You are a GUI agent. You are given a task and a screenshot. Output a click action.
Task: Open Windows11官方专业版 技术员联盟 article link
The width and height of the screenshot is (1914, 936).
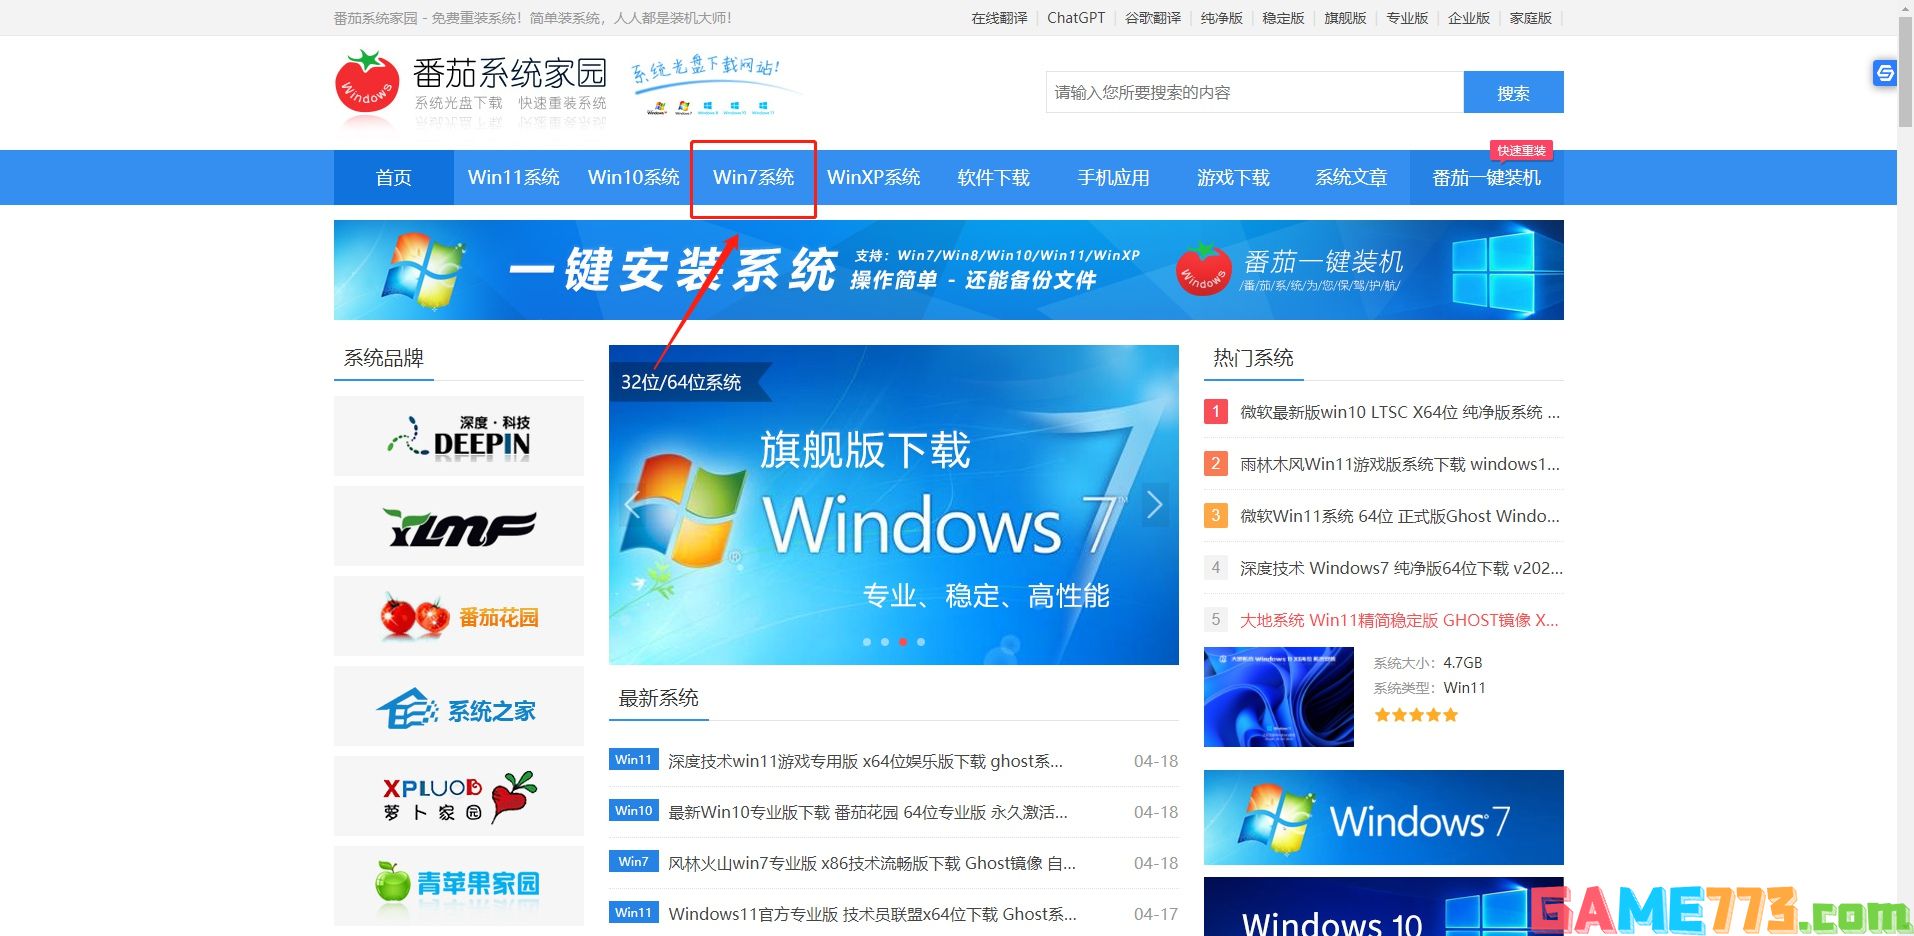(873, 914)
